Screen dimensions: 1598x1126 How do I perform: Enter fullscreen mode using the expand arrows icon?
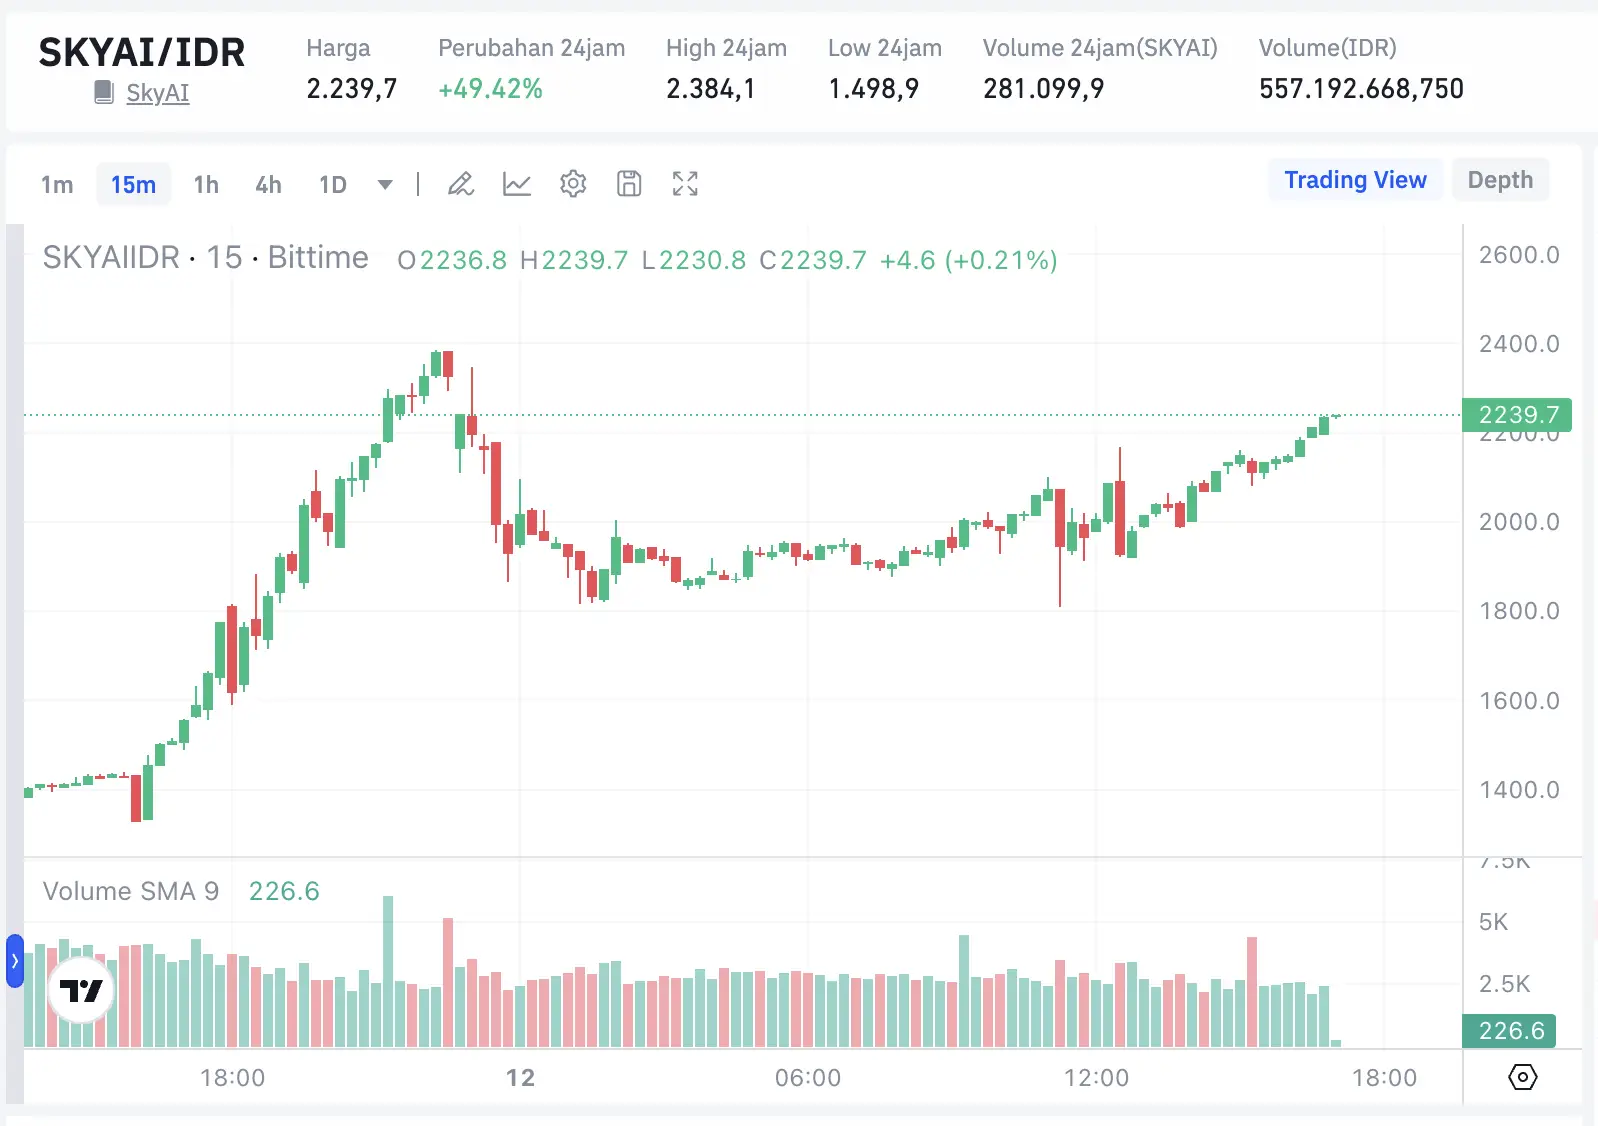[685, 184]
